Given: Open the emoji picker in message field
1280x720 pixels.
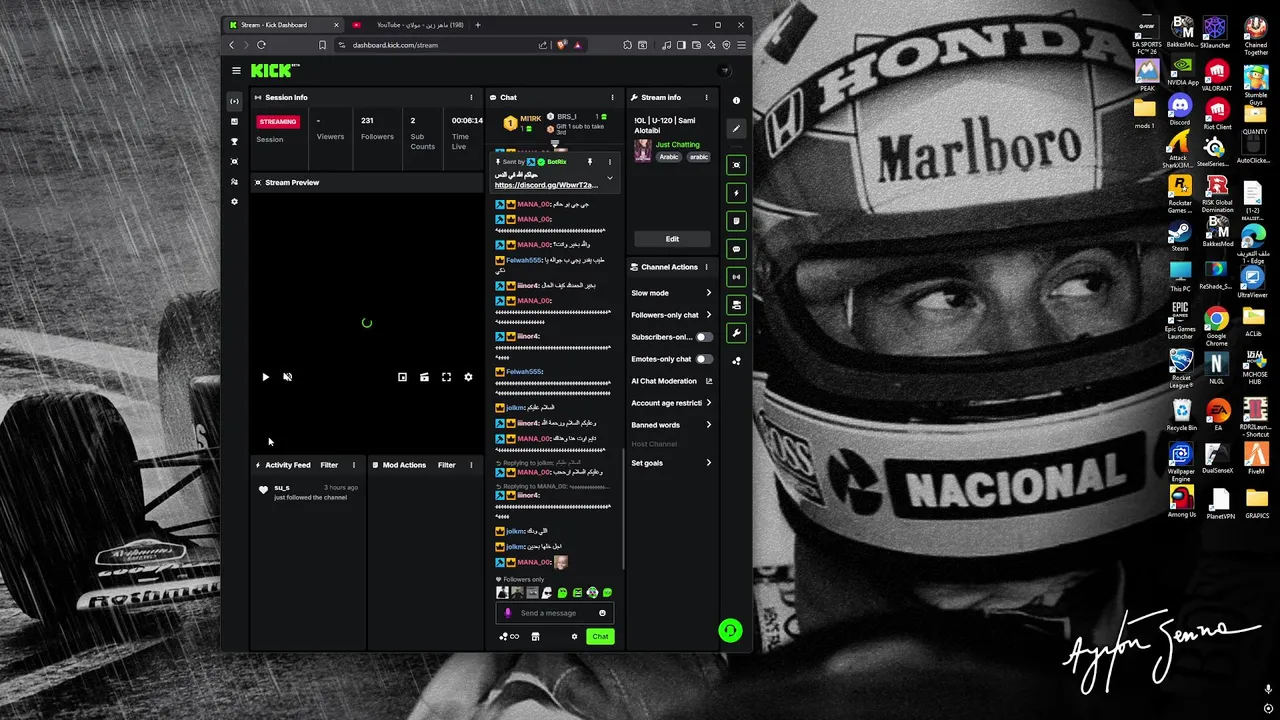Looking at the screenshot, I should tap(602, 613).
